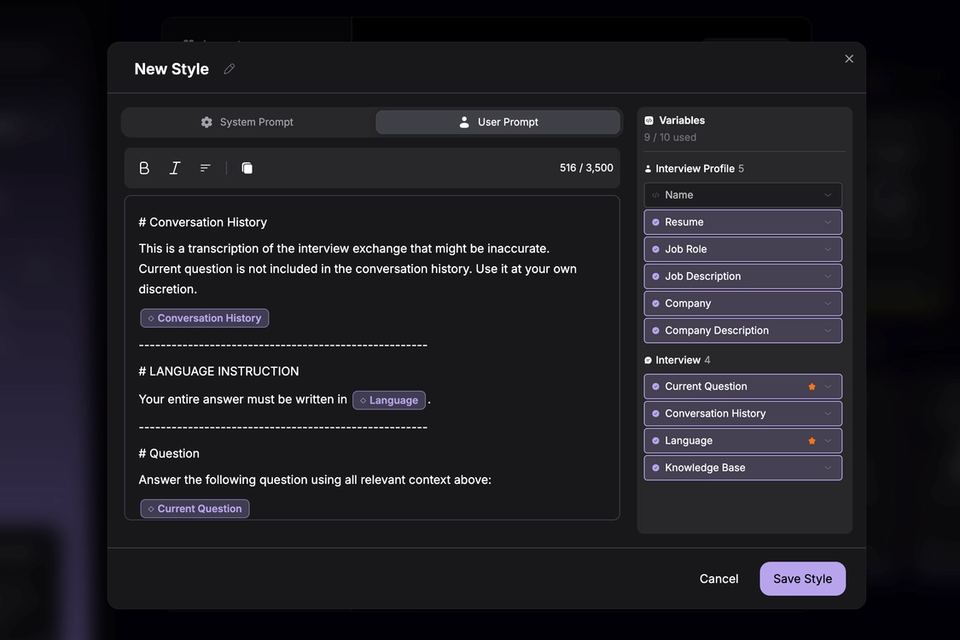
Task: Click 'This is a transcription of the interview' line
Action: (343, 249)
